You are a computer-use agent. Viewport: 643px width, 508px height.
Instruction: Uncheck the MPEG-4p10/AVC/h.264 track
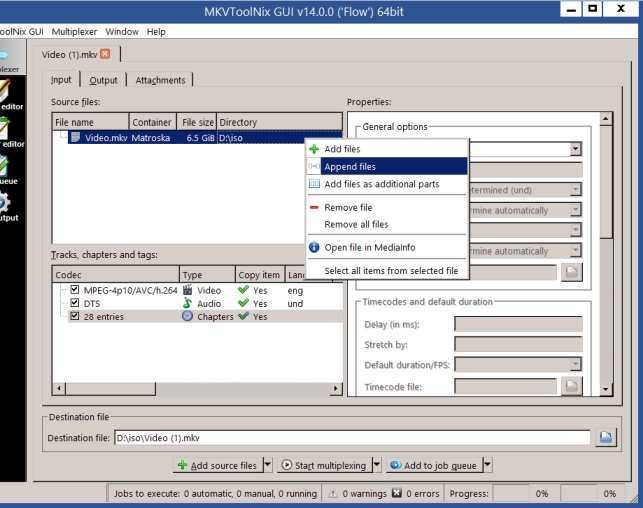[75, 290]
